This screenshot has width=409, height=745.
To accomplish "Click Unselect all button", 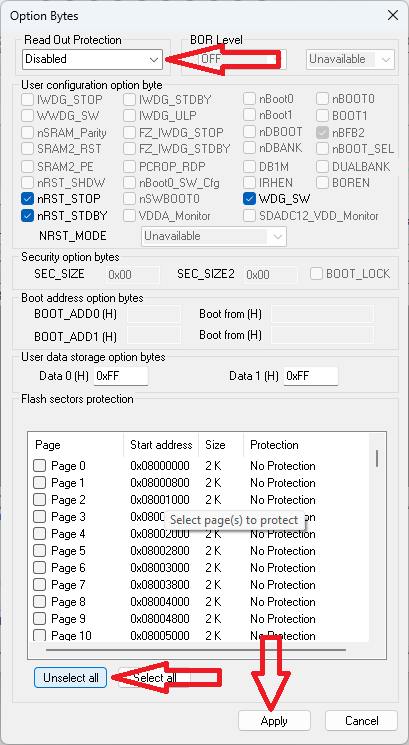I will (x=70, y=678).
